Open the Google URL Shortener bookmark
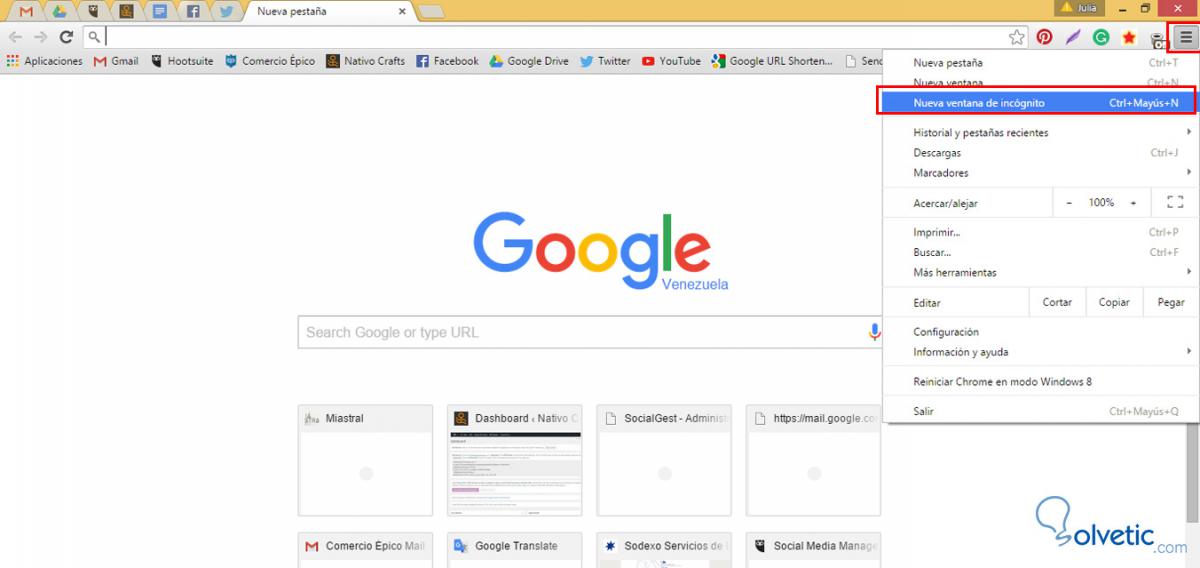This screenshot has width=1200, height=568. pos(772,61)
